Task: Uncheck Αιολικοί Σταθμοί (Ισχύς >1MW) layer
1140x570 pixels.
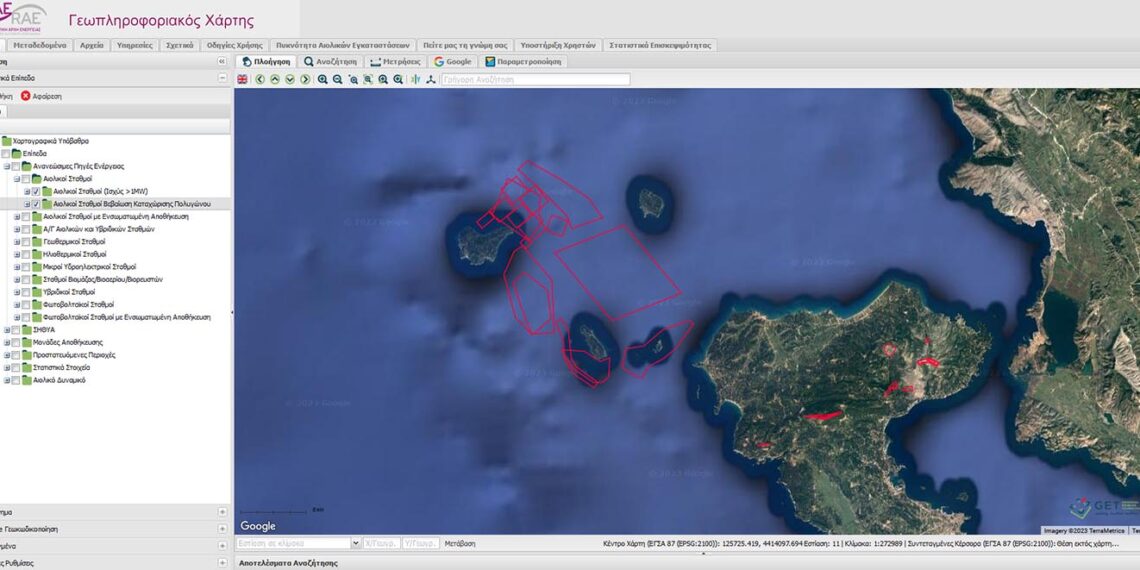Action: point(36,191)
